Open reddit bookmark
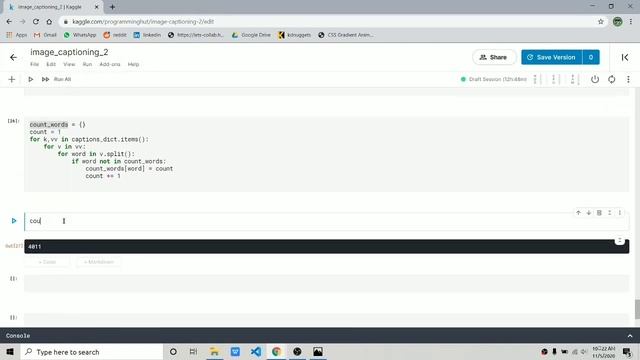Viewport: 640px width, 360px height. 115,35
